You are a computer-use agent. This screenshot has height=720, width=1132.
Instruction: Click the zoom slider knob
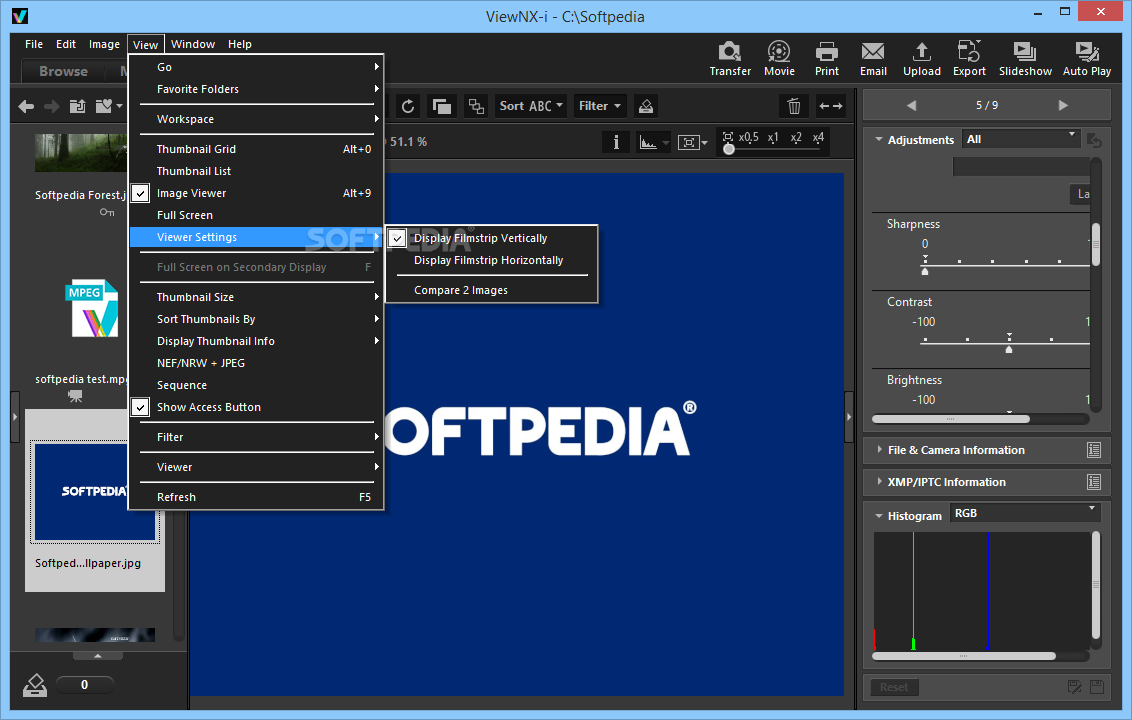tap(729, 149)
